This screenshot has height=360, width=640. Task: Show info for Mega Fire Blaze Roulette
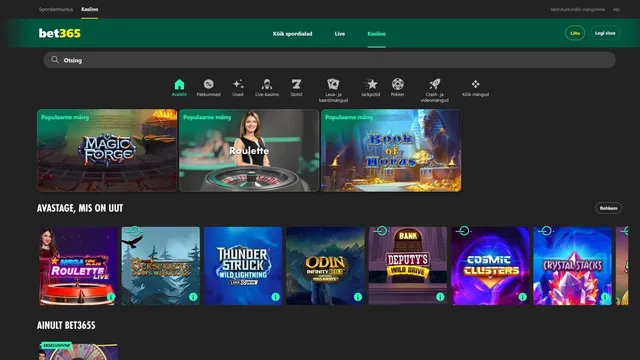click(111, 297)
